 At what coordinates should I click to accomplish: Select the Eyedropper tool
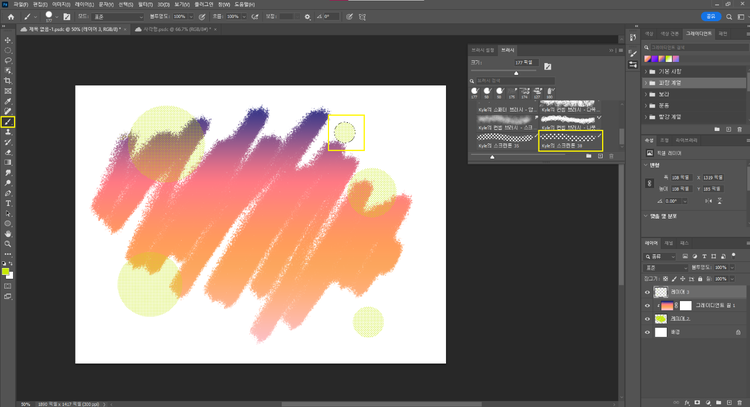point(8,101)
